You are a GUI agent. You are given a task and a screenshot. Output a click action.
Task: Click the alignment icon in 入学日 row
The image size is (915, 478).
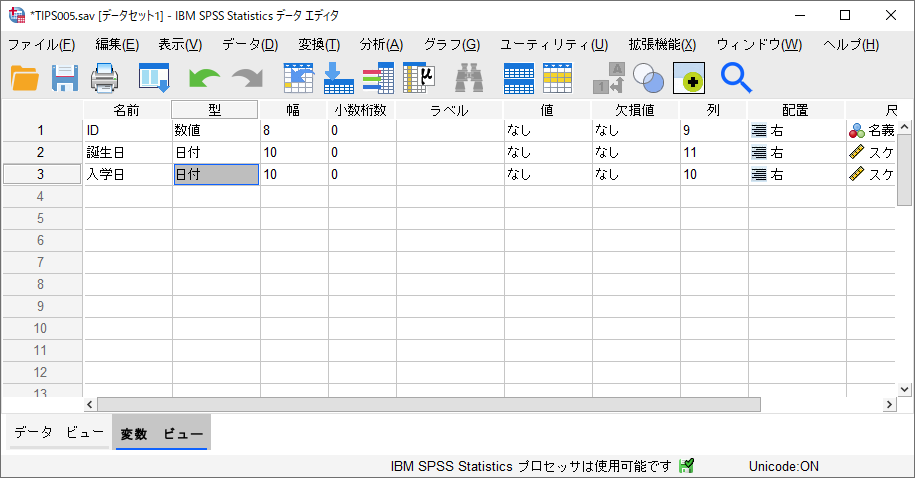(759, 174)
